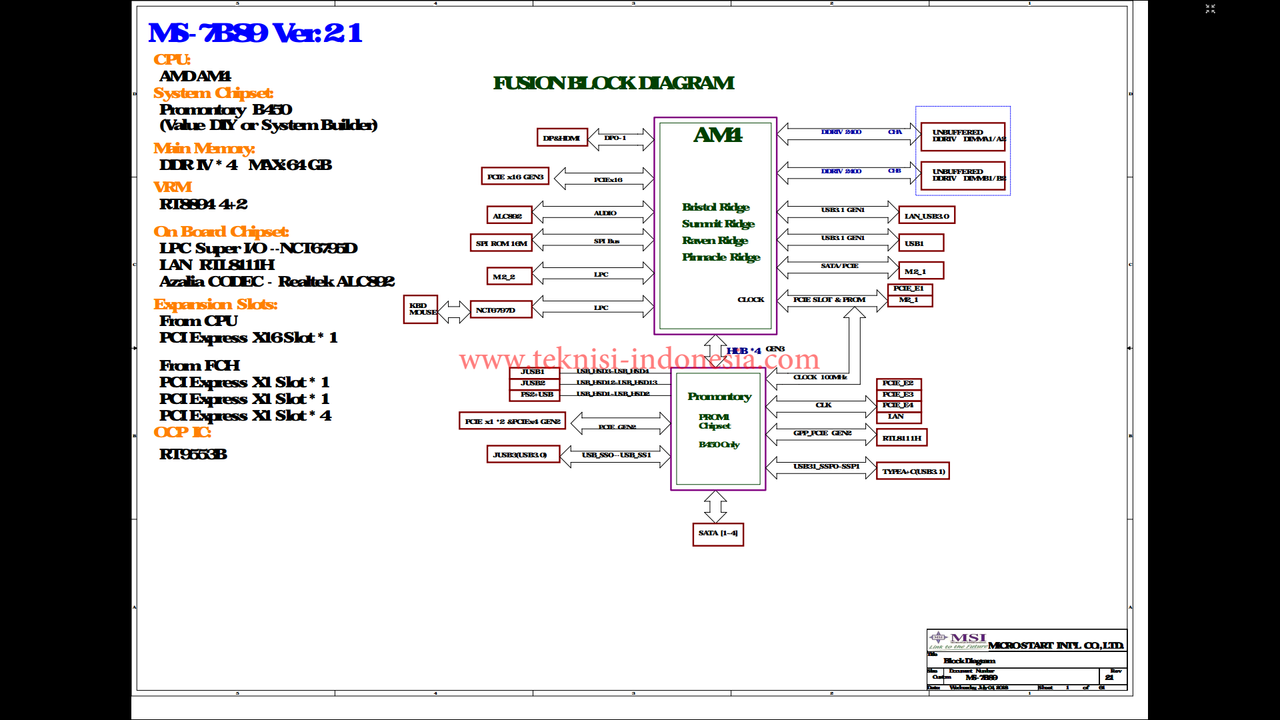The height and width of the screenshot is (720, 1280).
Task: Click the Promontory chipset block title
Action: coord(719,397)
